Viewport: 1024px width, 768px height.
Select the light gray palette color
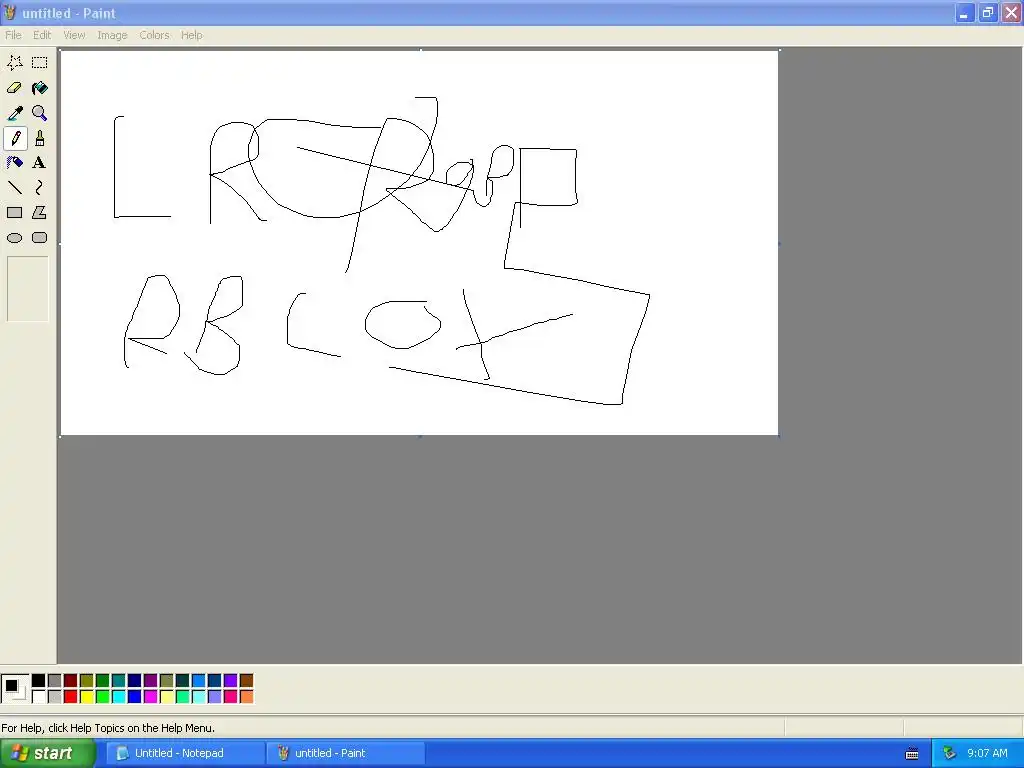coord(55,697)
